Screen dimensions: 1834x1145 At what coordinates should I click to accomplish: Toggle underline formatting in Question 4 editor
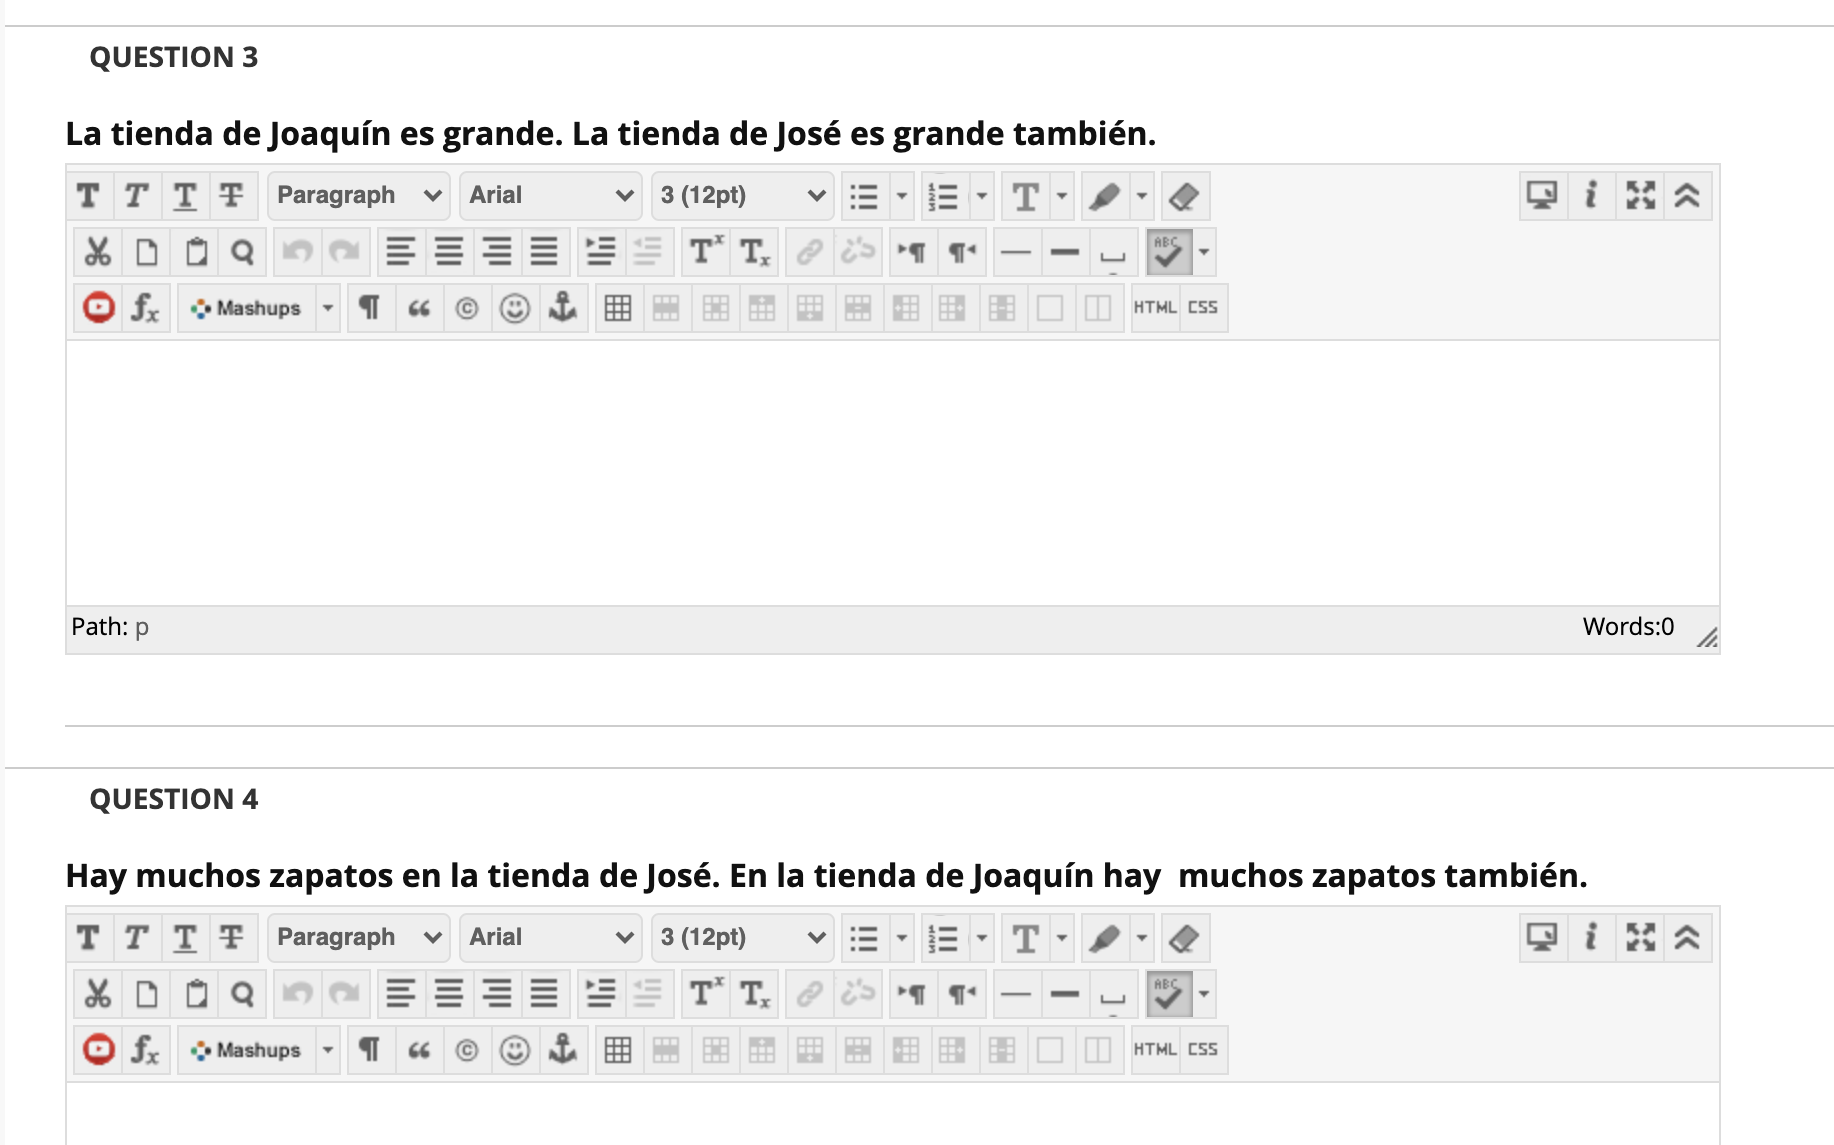tap(185, 938)
